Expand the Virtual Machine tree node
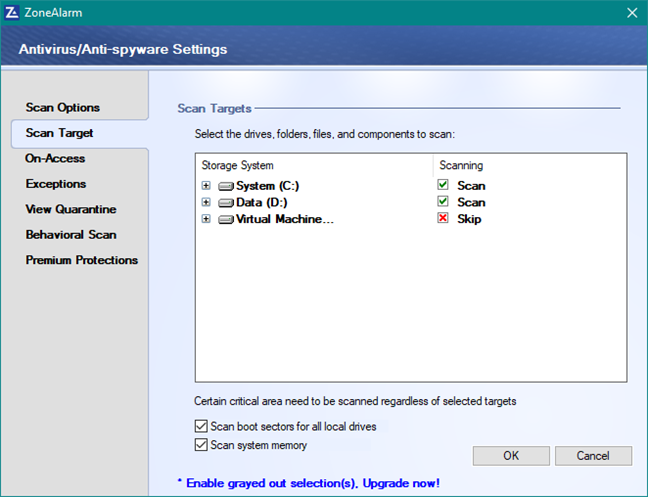The image size is (648, 497). click(x=206, y=219)
